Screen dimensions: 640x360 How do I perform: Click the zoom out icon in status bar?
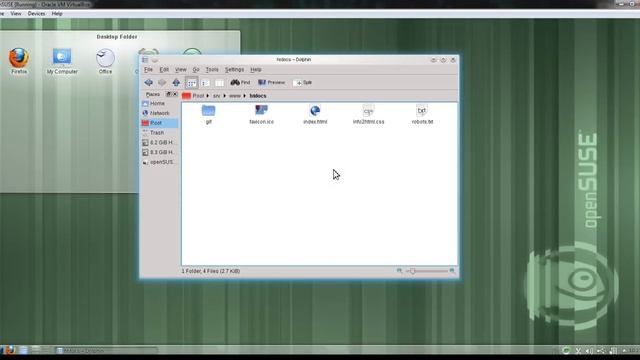(399, 271)
